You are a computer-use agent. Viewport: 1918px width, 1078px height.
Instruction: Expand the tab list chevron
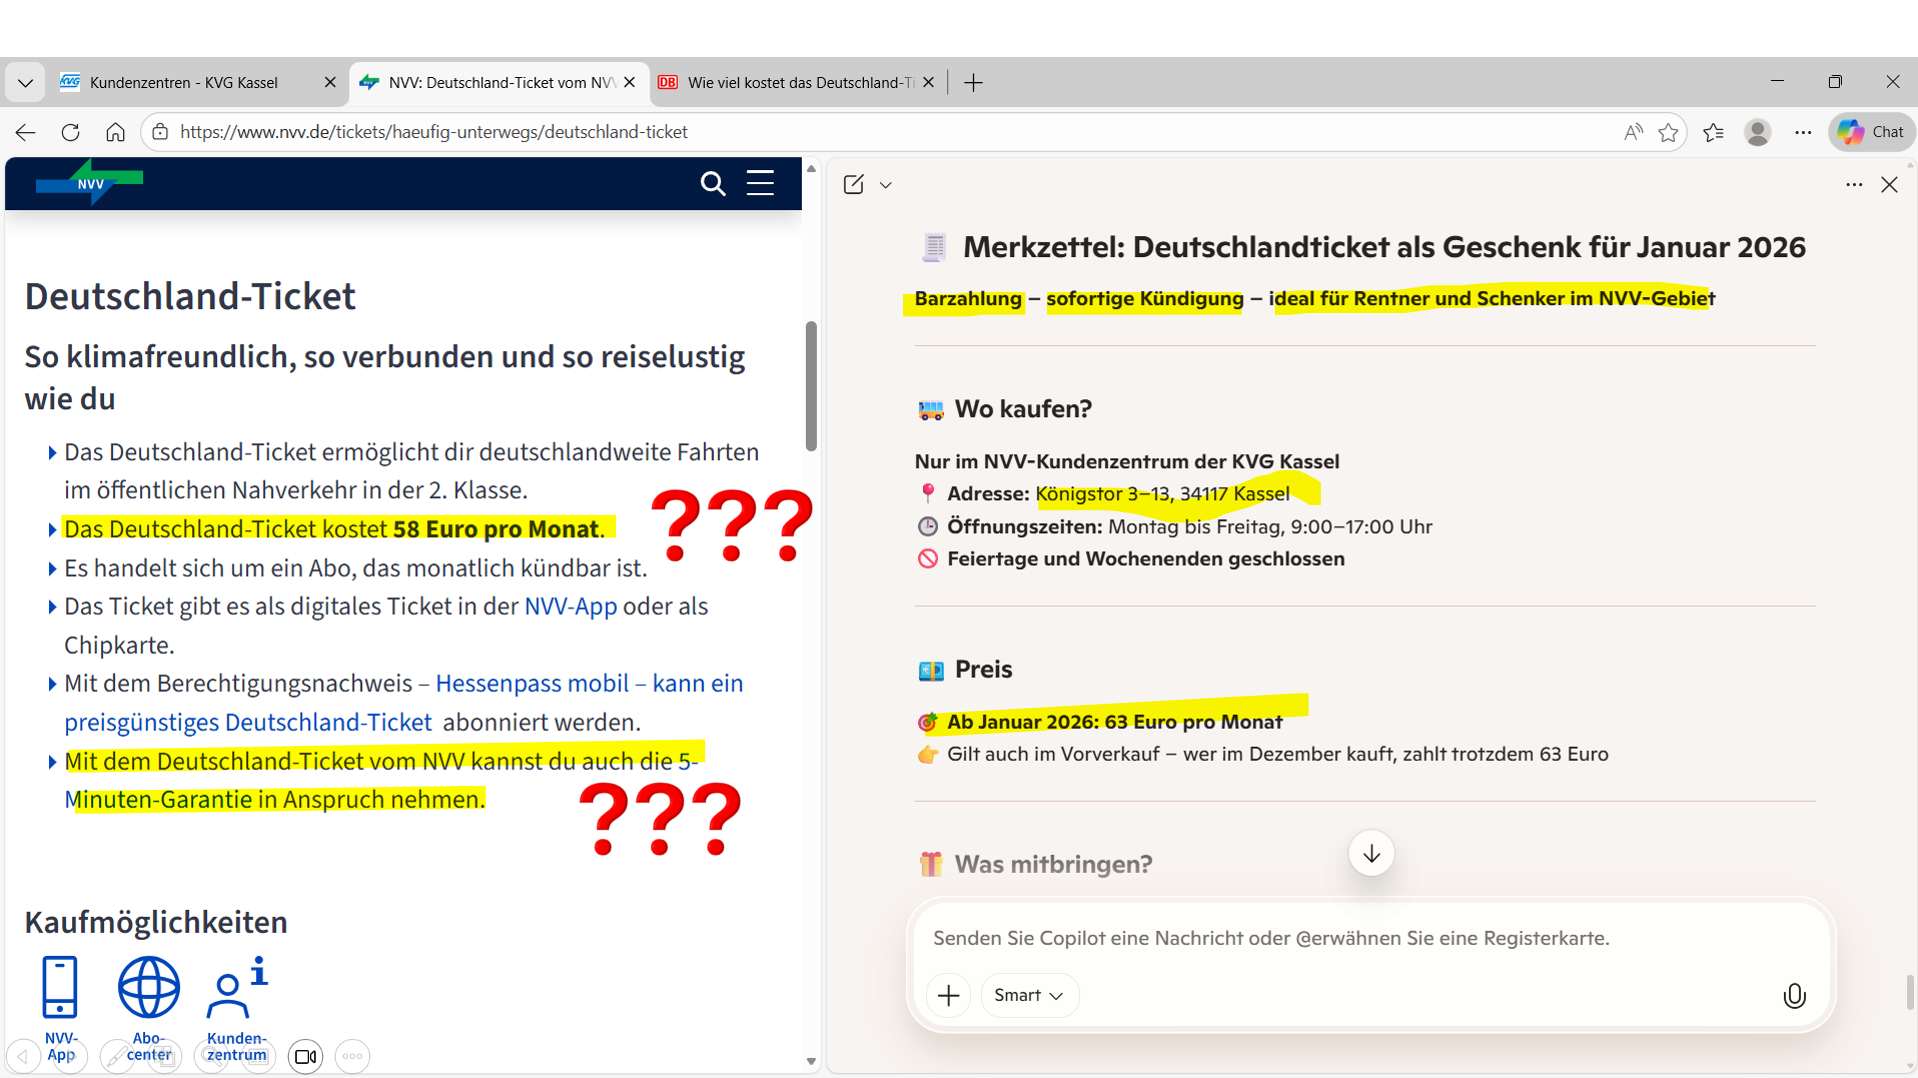coord(25,83)
